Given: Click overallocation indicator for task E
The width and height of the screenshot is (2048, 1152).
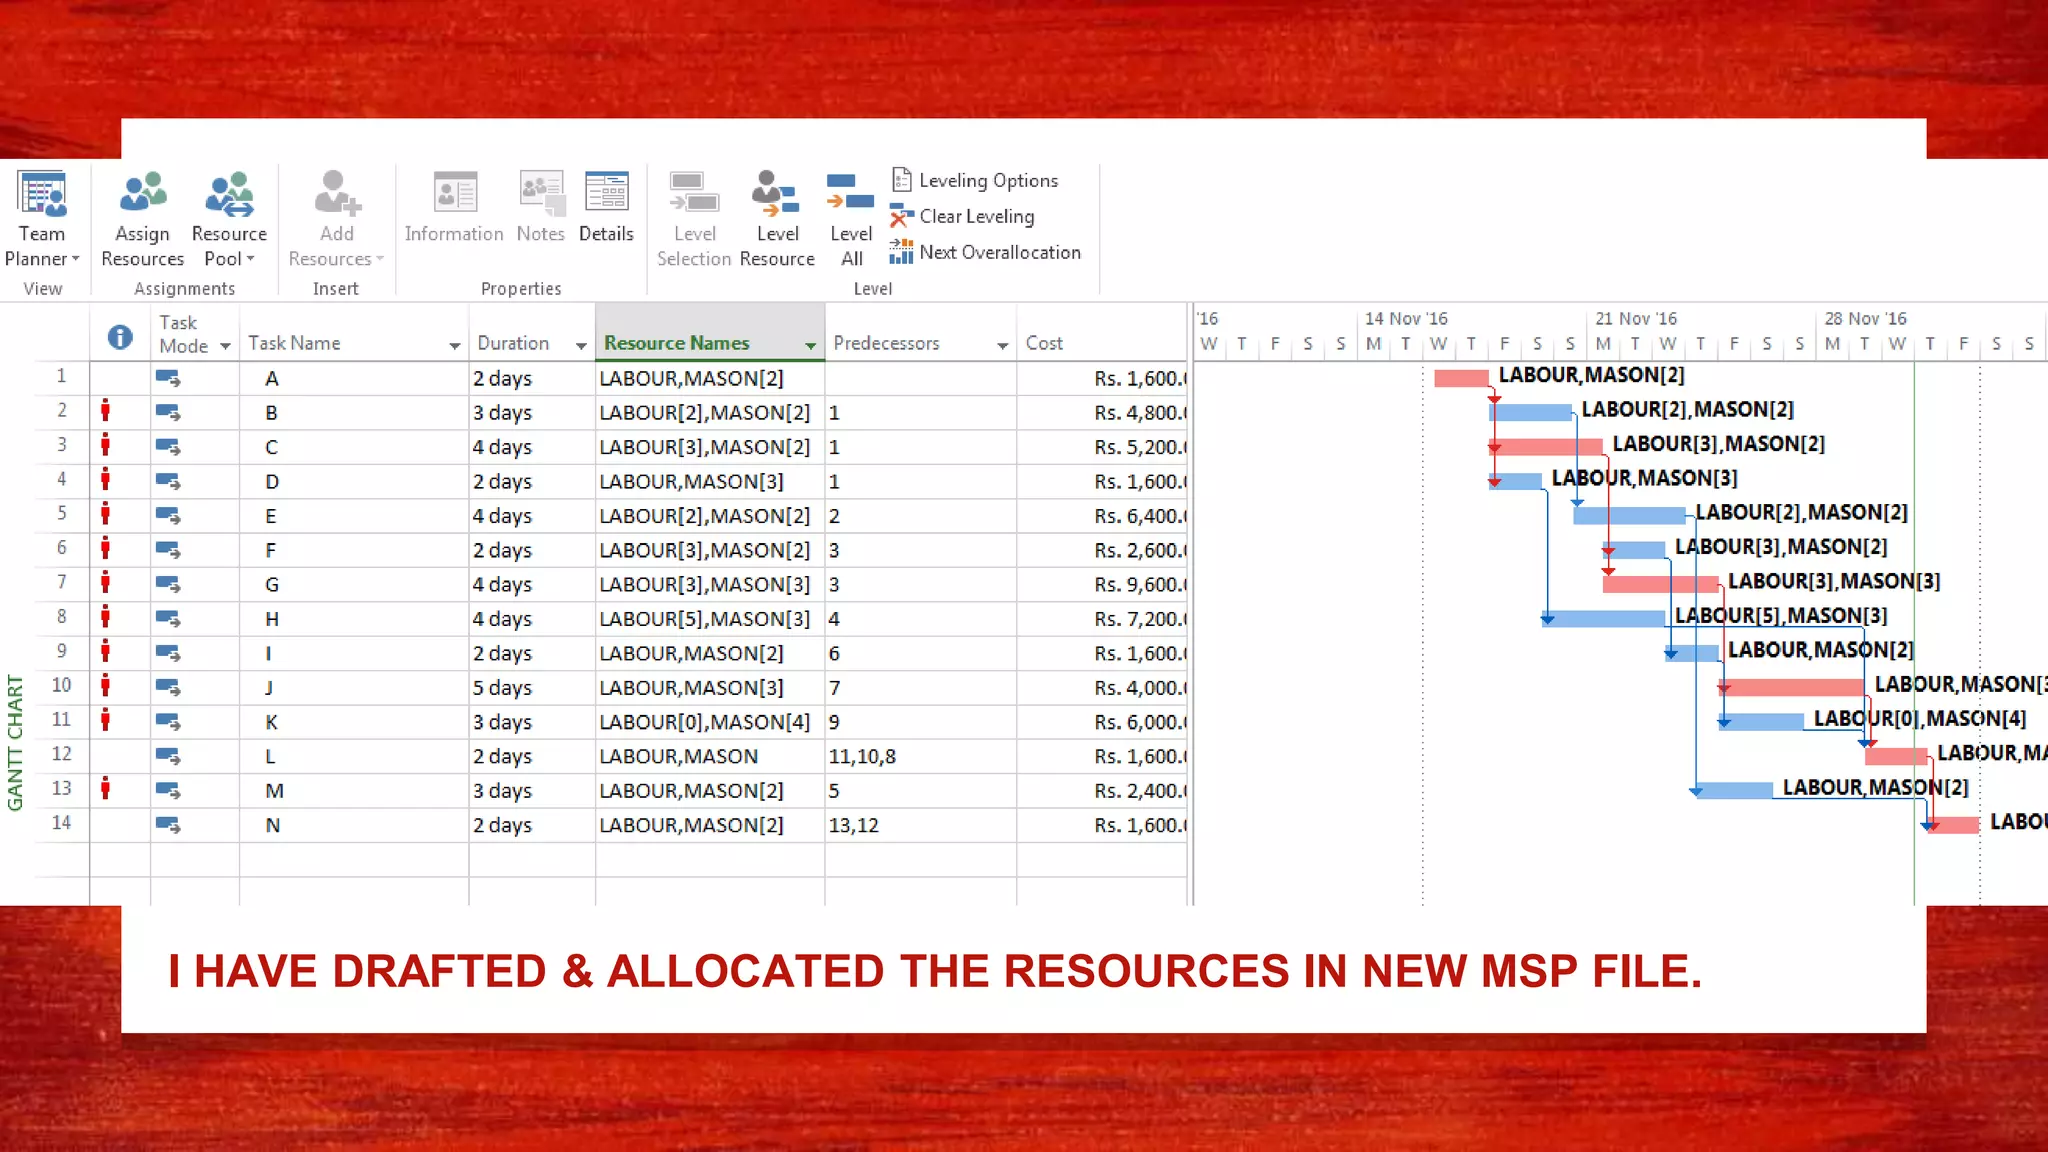Looking at the screenshot, I should [105, 514].
